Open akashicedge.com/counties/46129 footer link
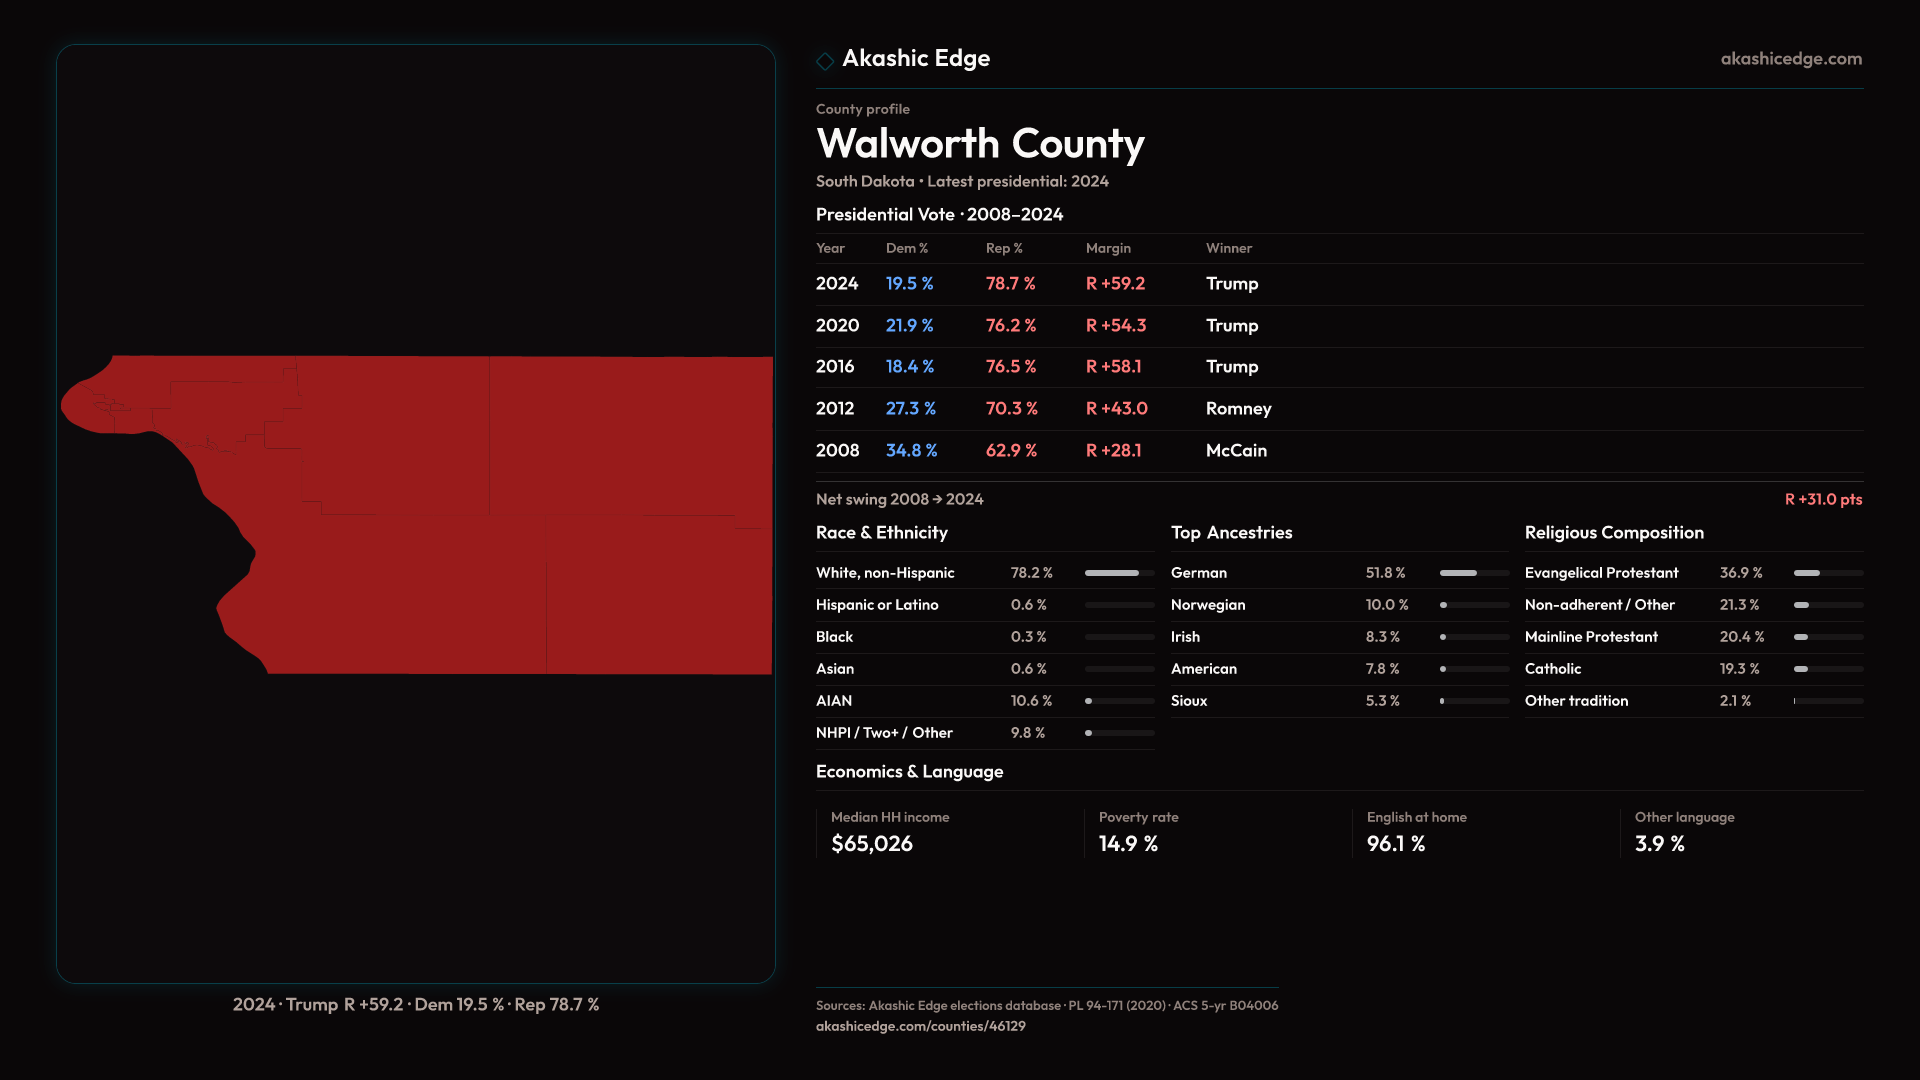The width and height of the screenshot is (1920, 1080). tap(920, 1026)
